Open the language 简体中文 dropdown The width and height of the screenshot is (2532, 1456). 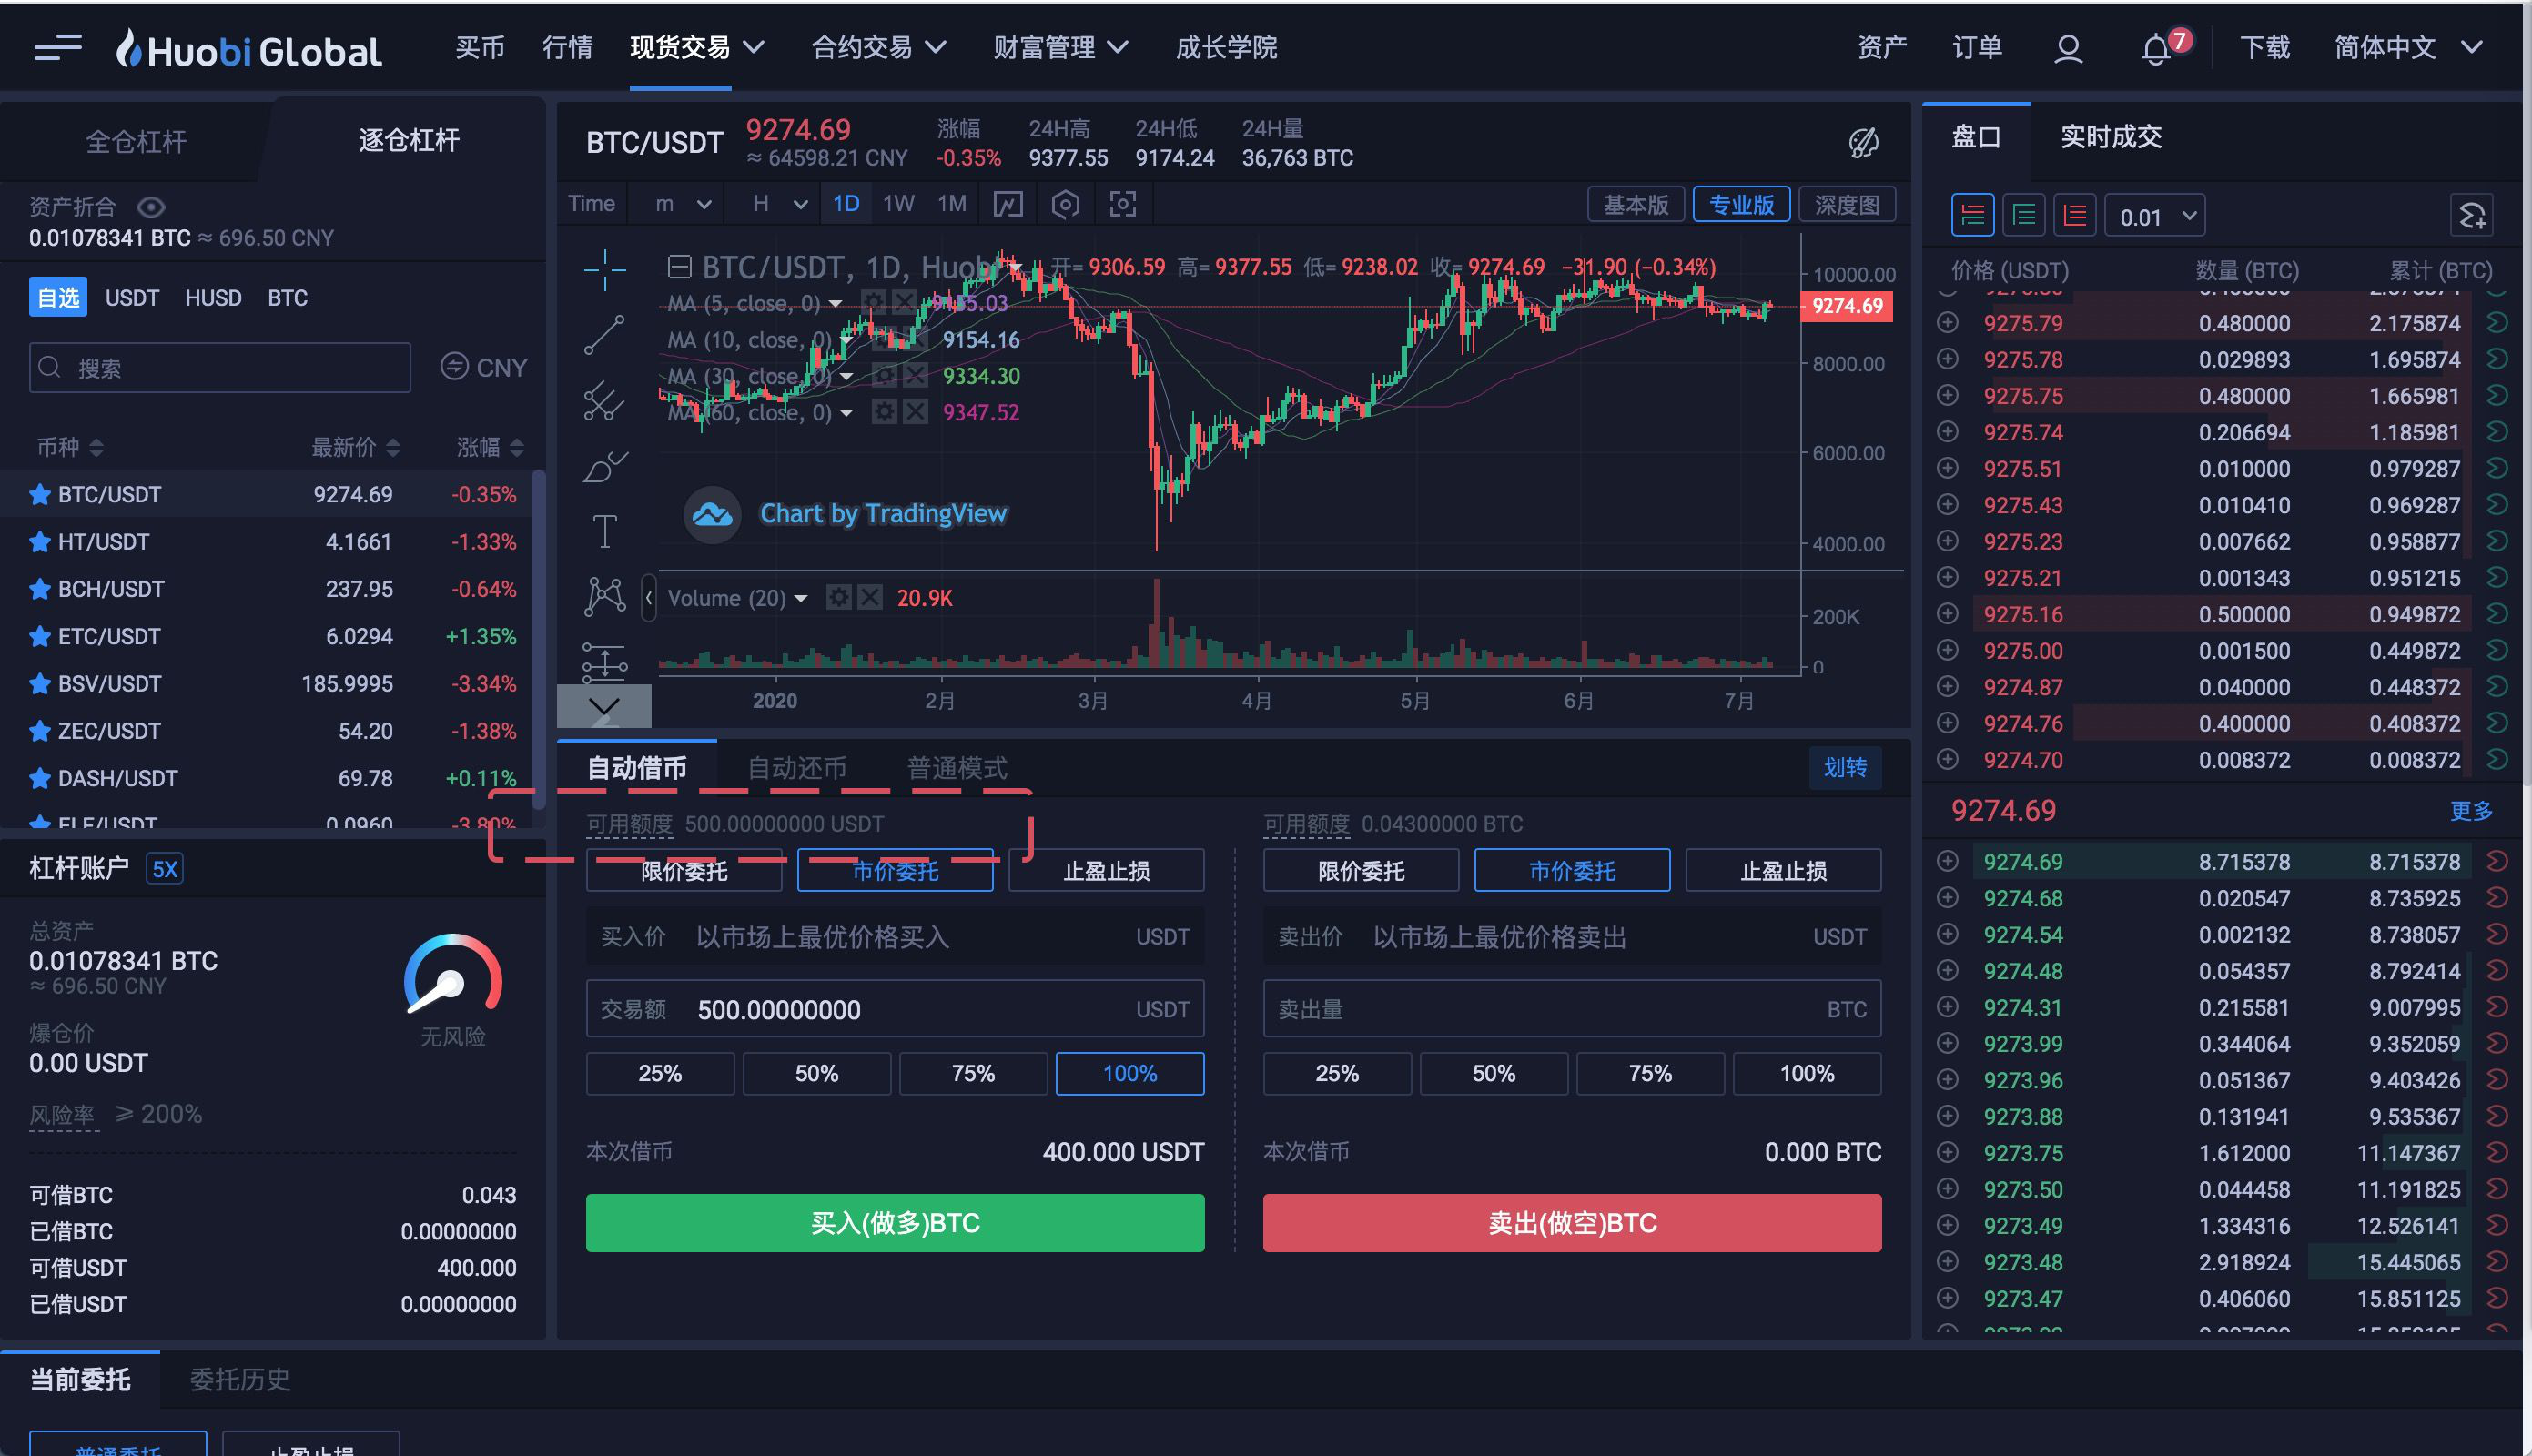tap(2409, 47)
